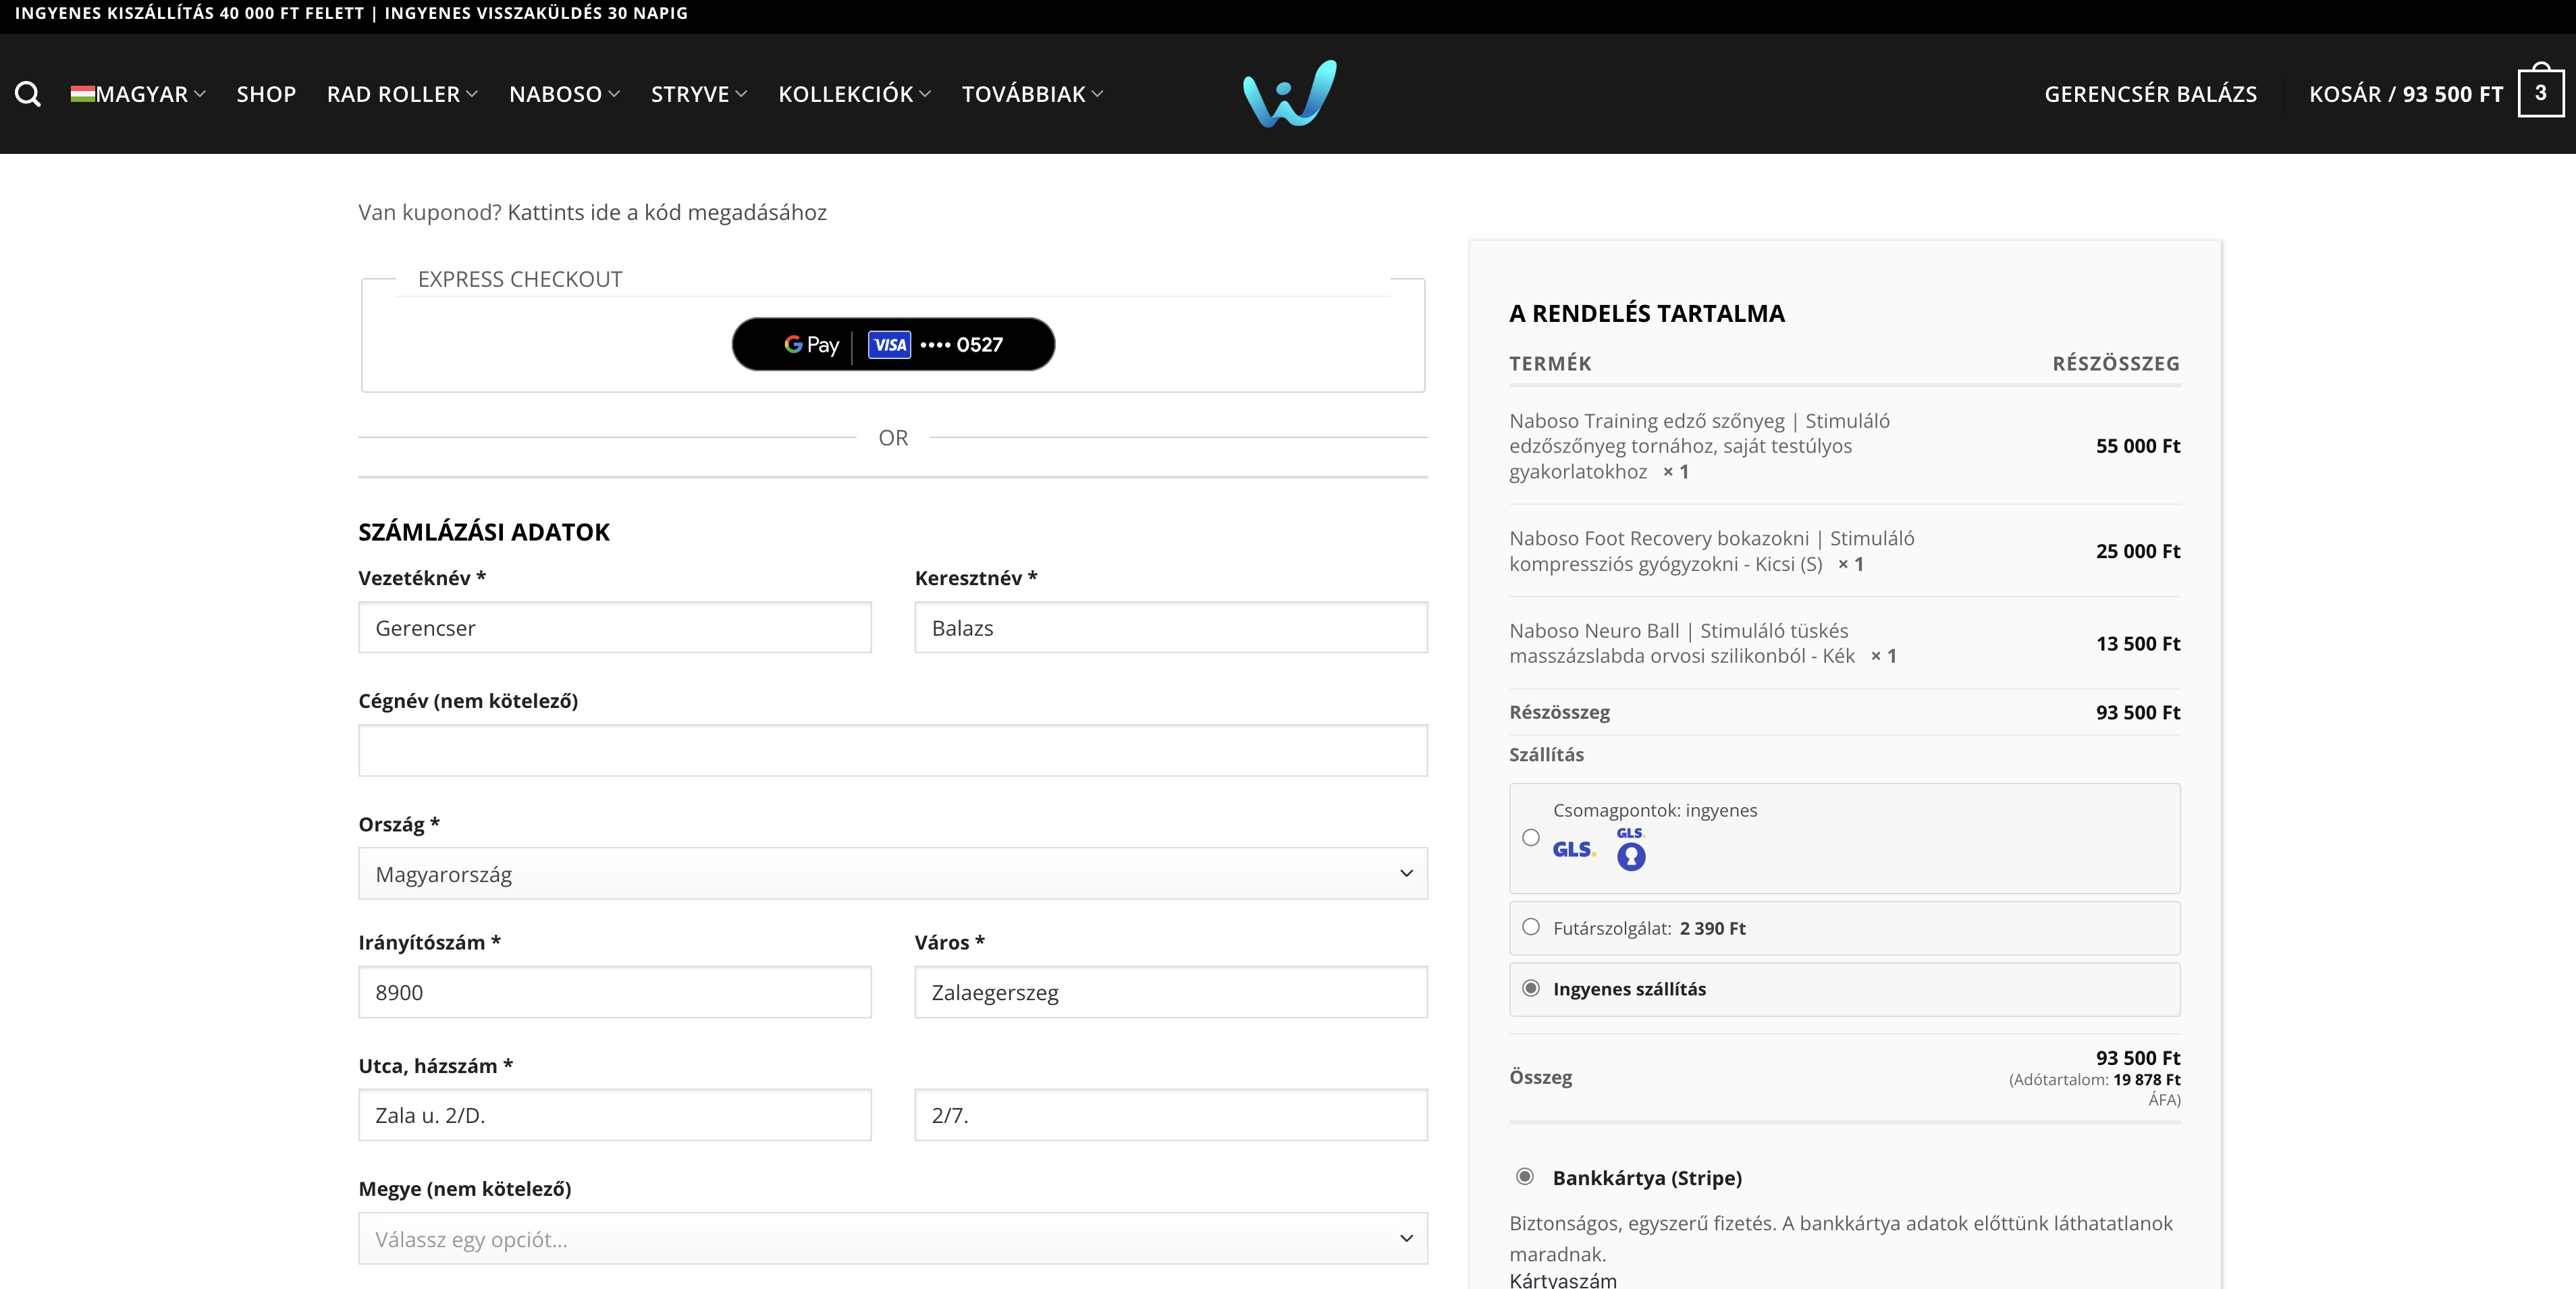Click the 13 500 Ft price
This screenshot has height=1289, width=2576.
pos(2138,643)
